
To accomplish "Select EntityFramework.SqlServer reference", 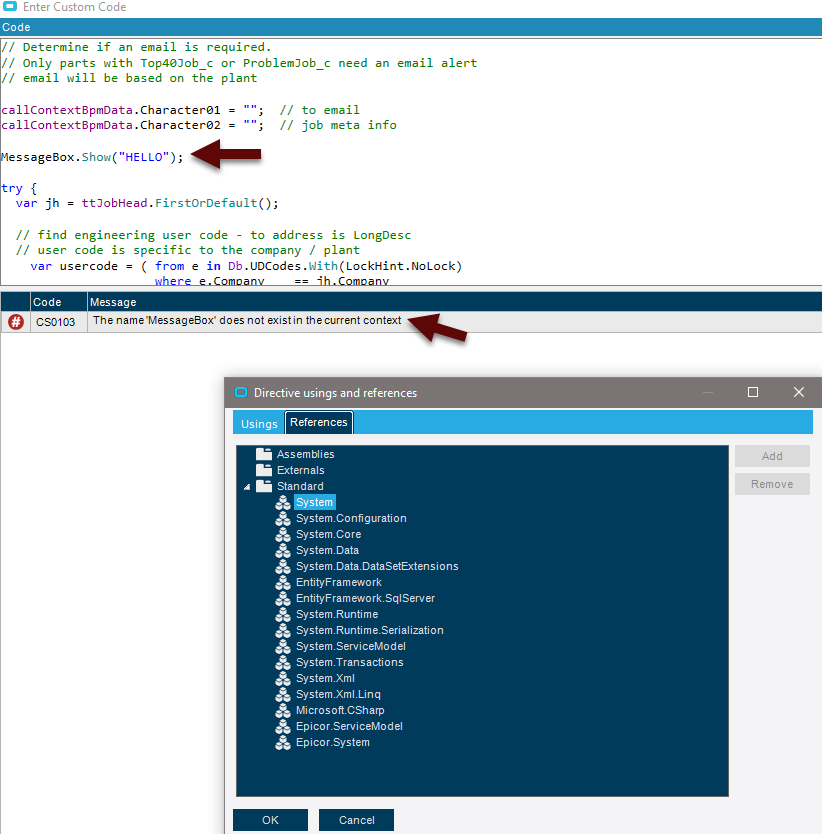I will click(365, 598).
